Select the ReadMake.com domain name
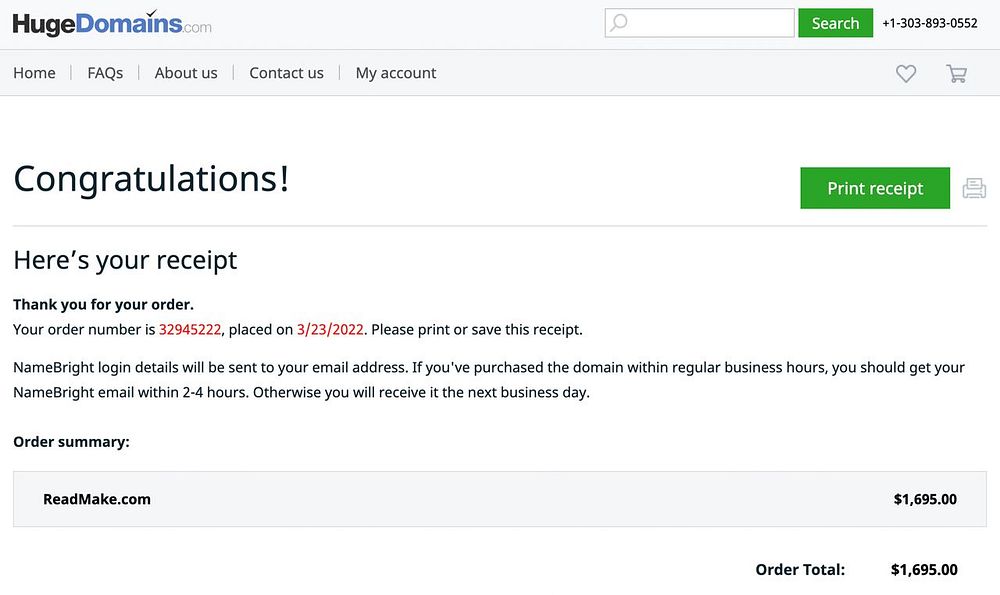The width and height of the screenshot is (1000, 595). point(97,499)
